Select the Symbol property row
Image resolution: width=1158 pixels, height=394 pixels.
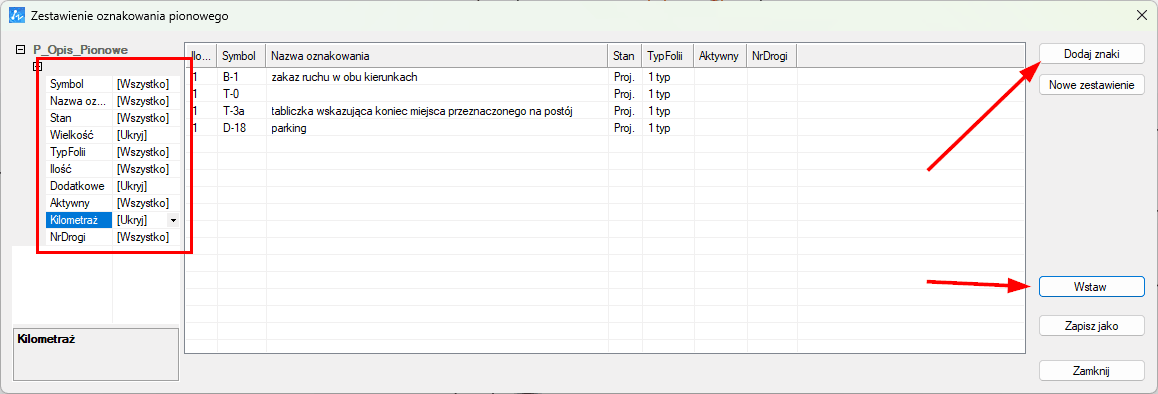112,84
